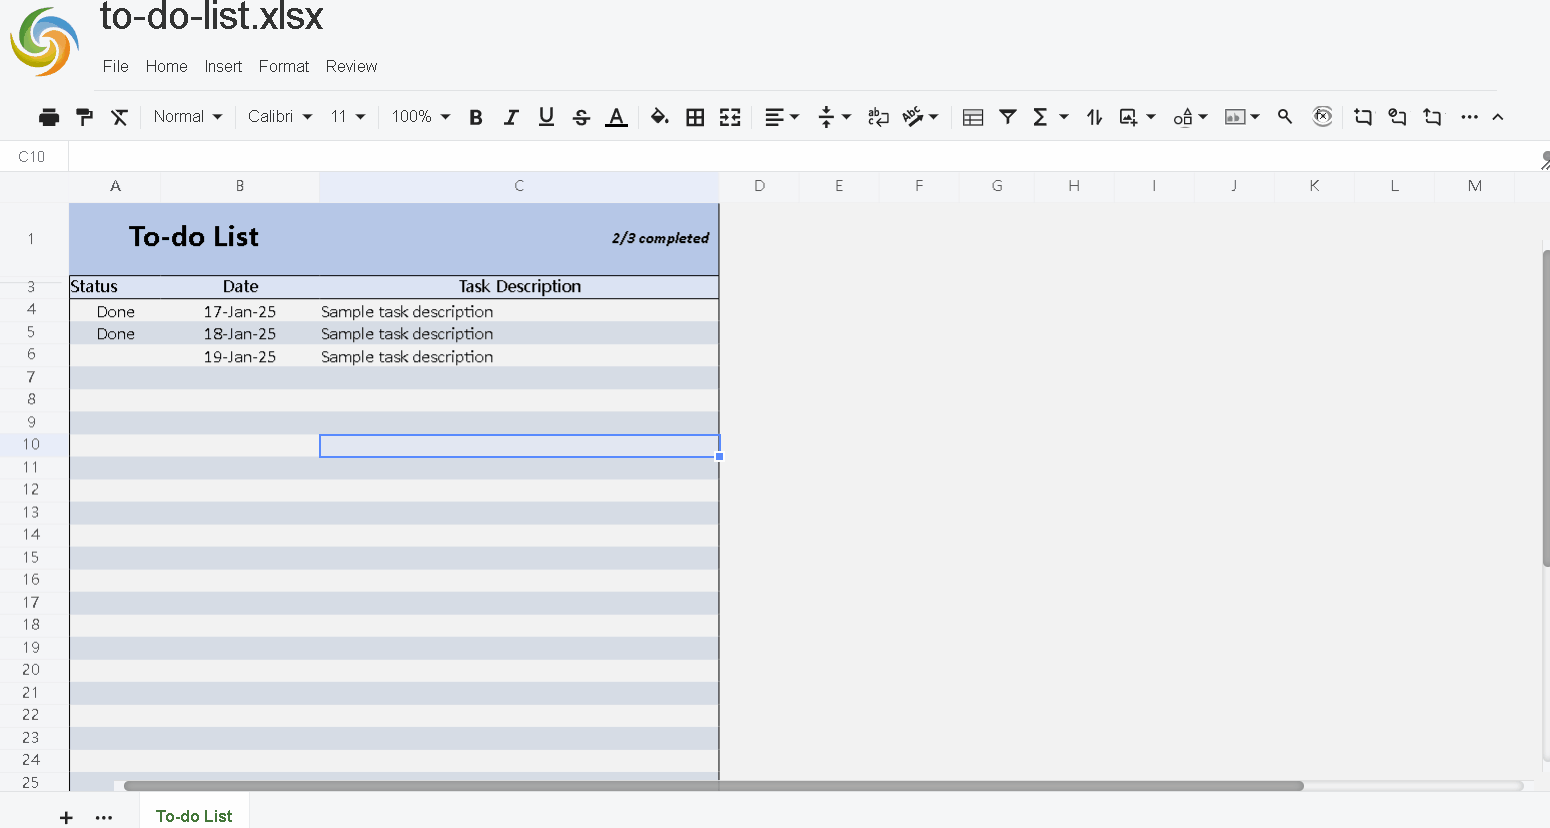Toggle bold formatting
Viewport: 1550px width, 828px height.
click(x=476, y=117)
